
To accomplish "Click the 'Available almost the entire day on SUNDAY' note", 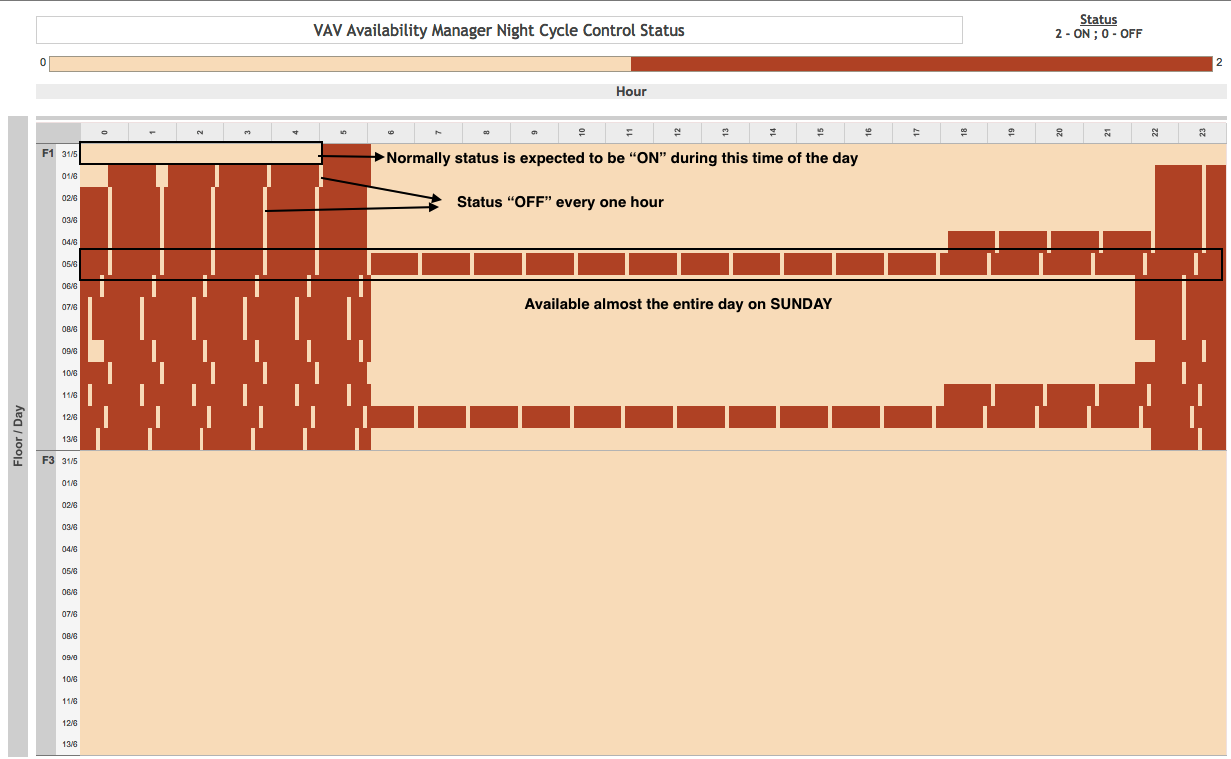I will pos(678,304).
